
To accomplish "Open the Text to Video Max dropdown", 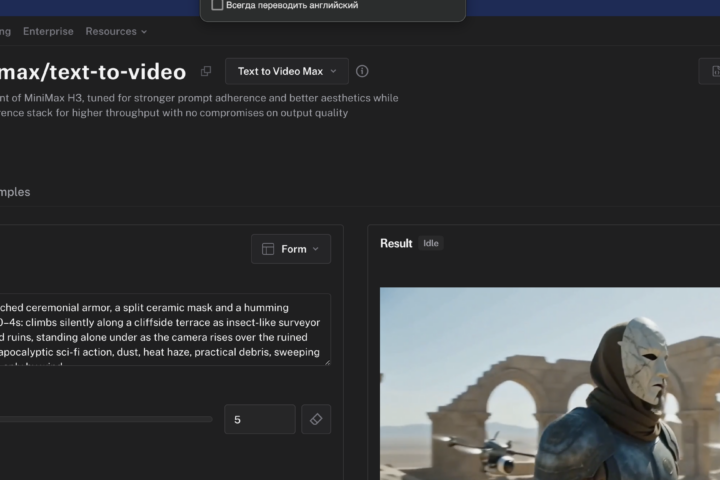I will click(x=287, y=71).
